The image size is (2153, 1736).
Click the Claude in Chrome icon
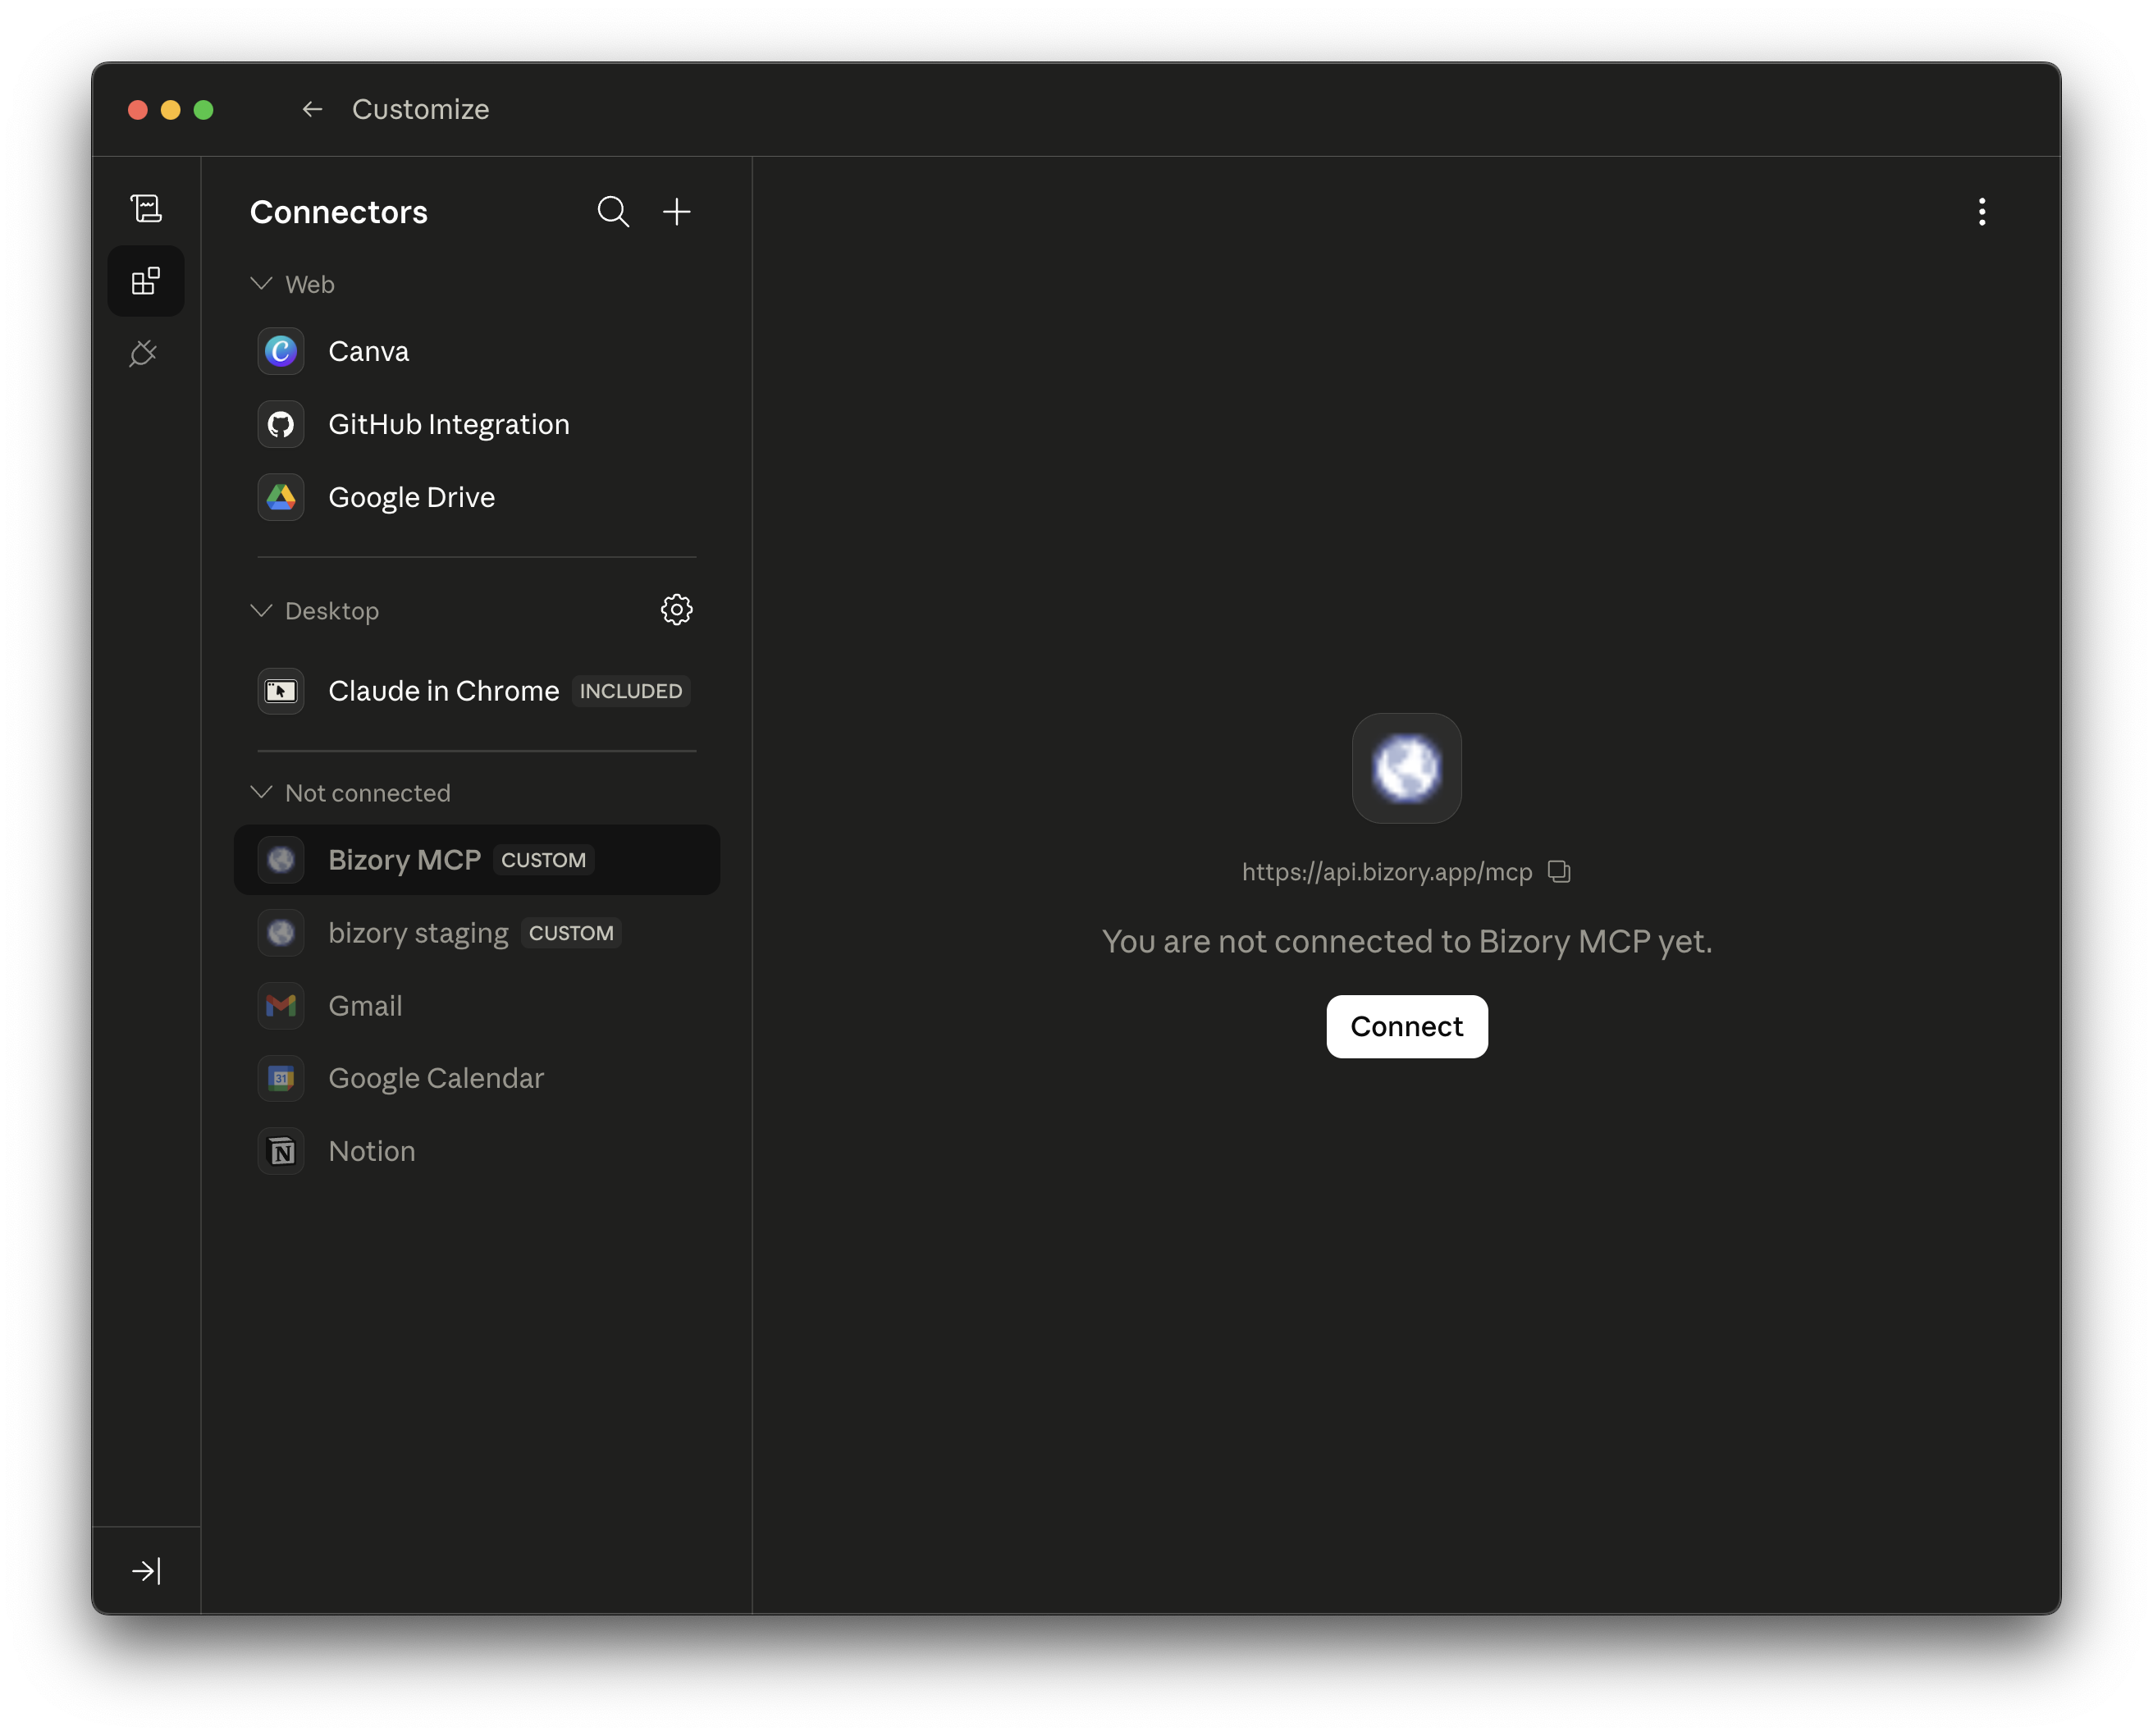point(281,691)
